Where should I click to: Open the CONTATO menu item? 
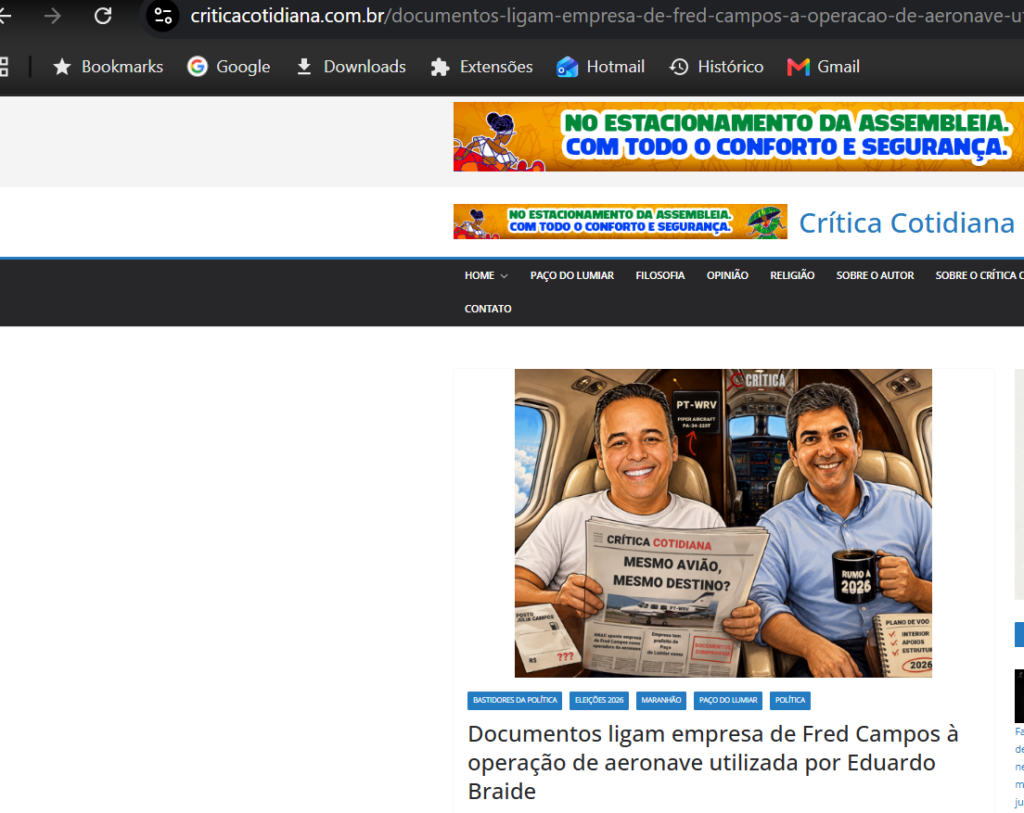(488, 309)
